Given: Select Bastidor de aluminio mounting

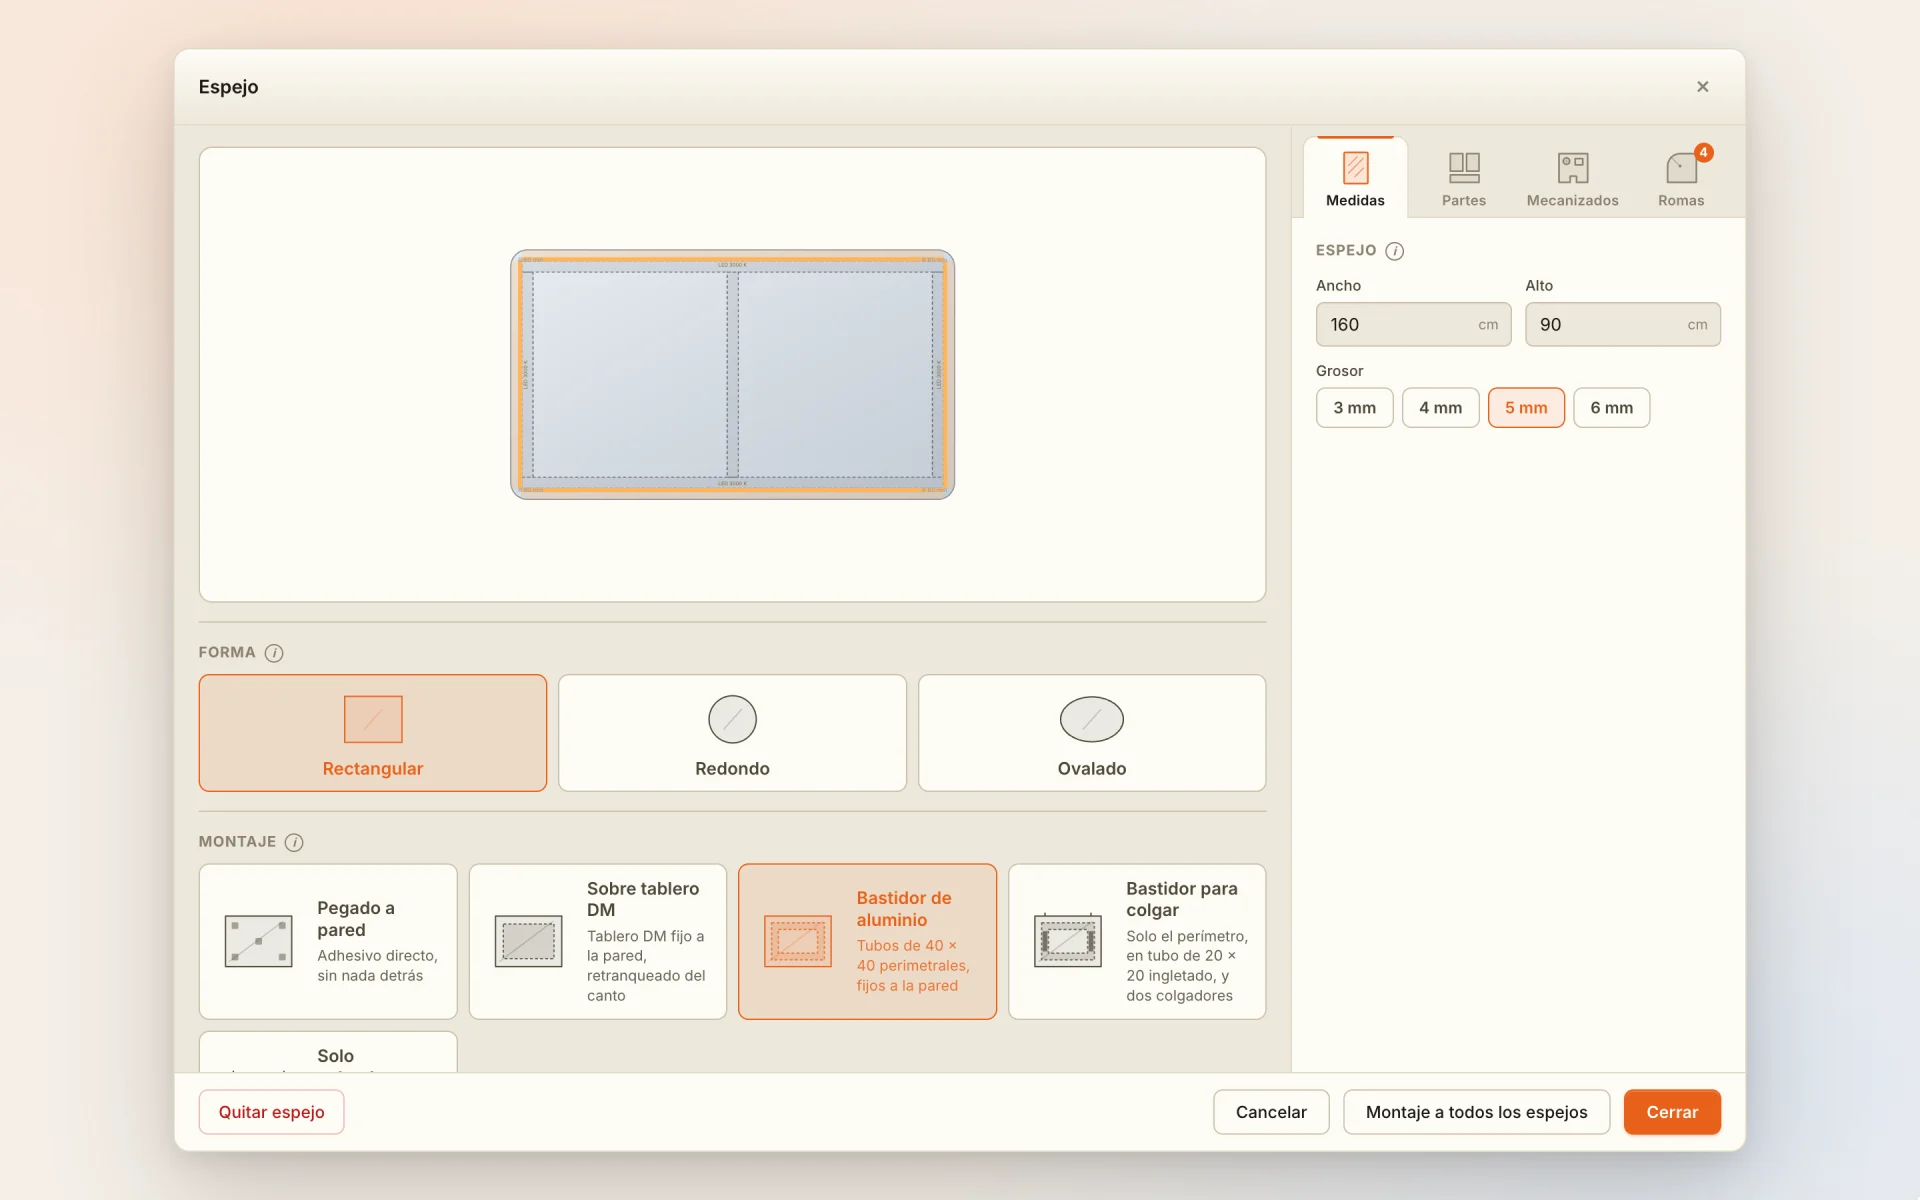Looking at the screenshot, I should pyautogui.click(x=867, y=942).
